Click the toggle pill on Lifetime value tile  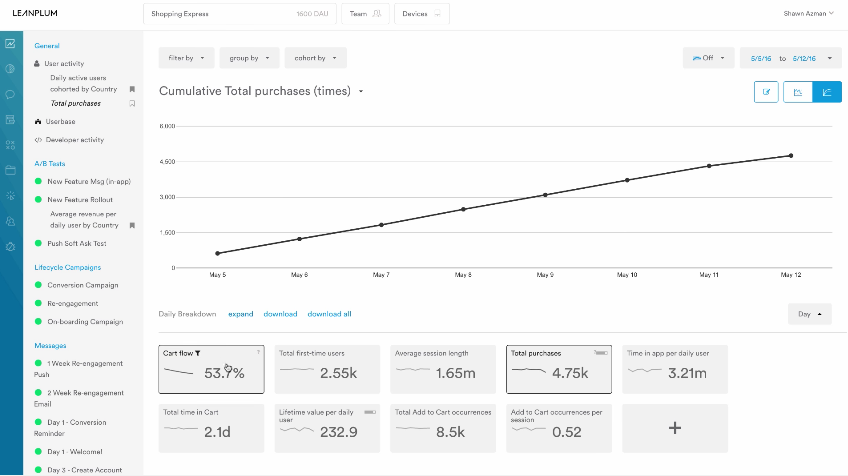tap(370, 412)
